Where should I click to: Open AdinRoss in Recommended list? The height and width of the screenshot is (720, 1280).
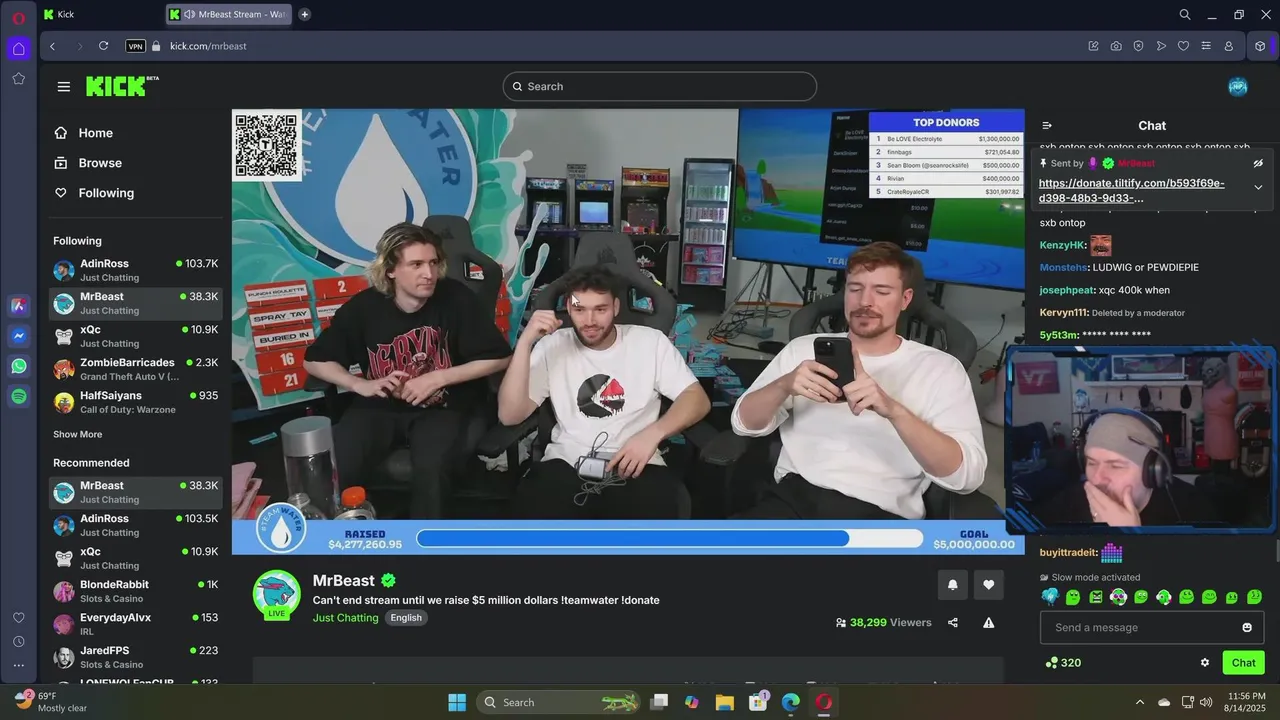click(x=136, y=525)
